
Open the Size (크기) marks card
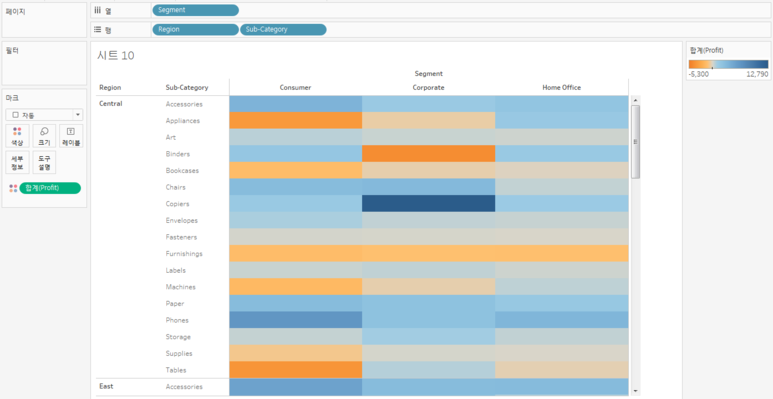tap(44, 136)
